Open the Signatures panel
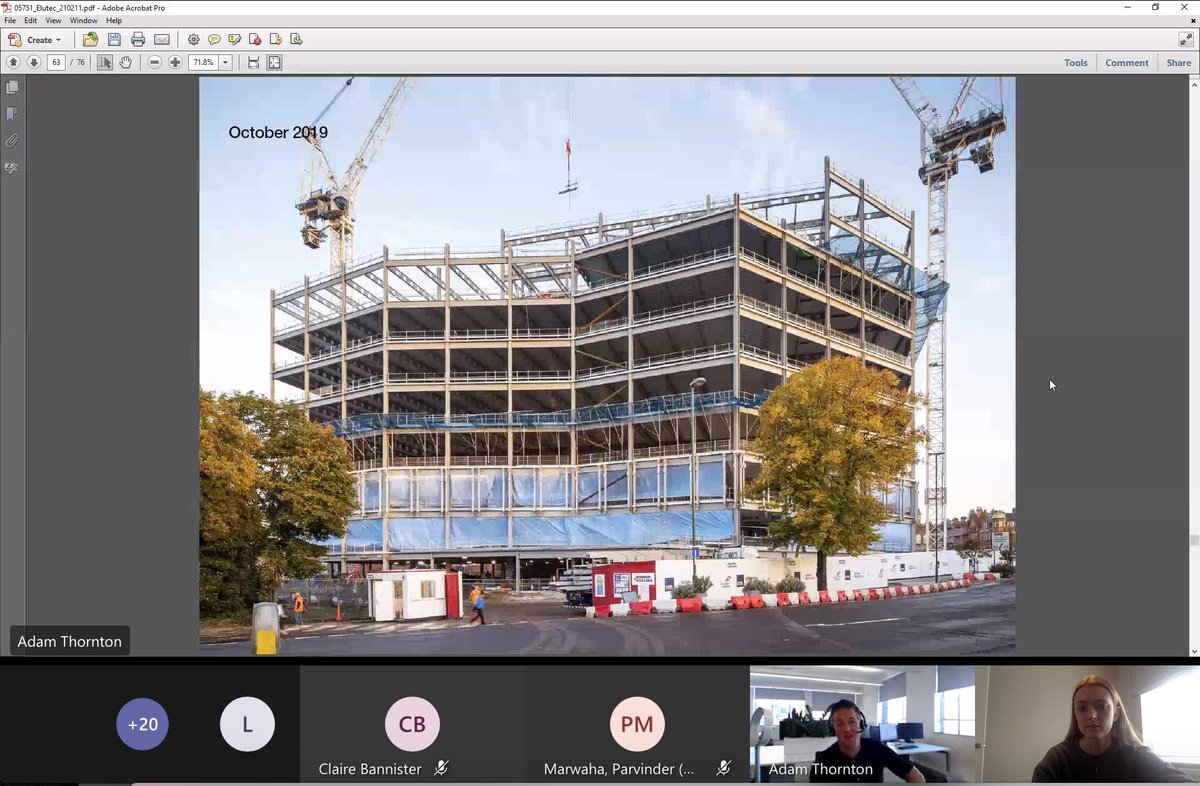 [x=12, y=168]
